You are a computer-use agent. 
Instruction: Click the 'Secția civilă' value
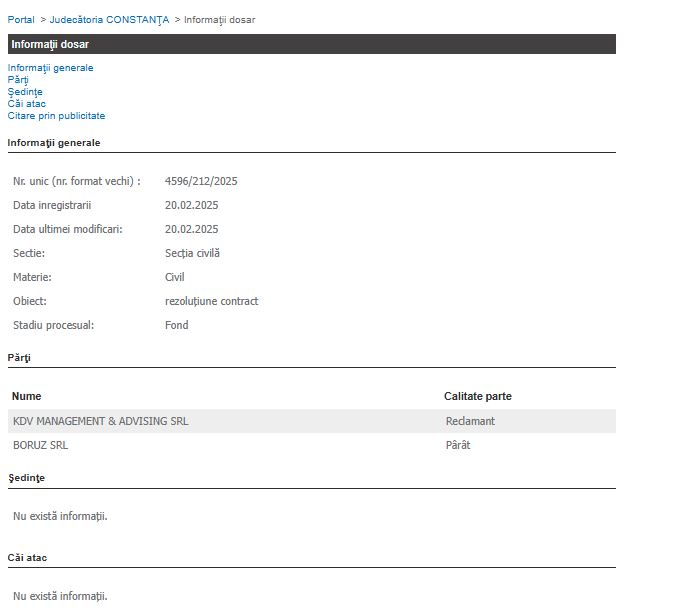coord(192,253)
